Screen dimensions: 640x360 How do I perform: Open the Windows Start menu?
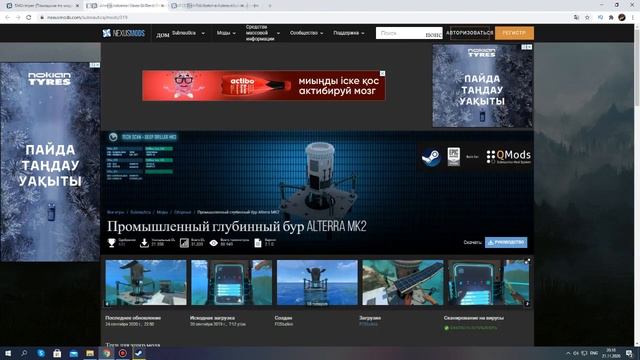click(8, 353)
